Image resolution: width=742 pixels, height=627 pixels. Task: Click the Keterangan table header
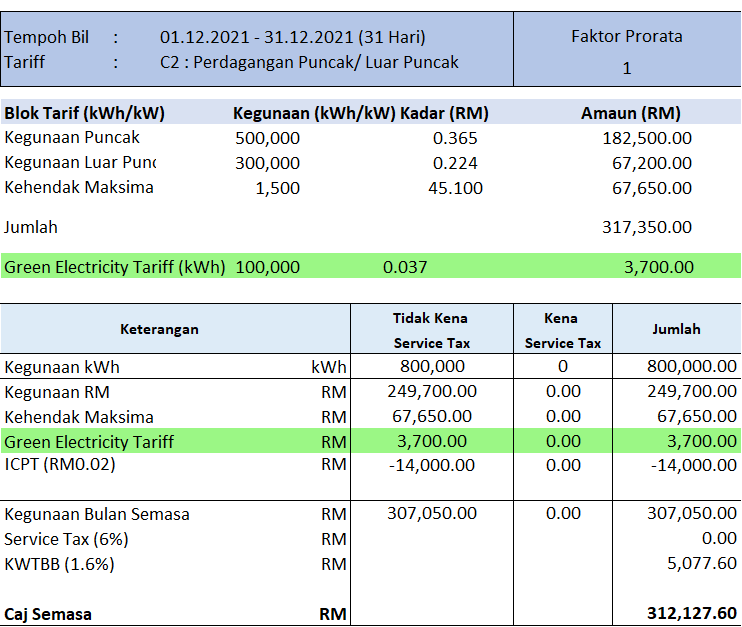click(159, 329)
